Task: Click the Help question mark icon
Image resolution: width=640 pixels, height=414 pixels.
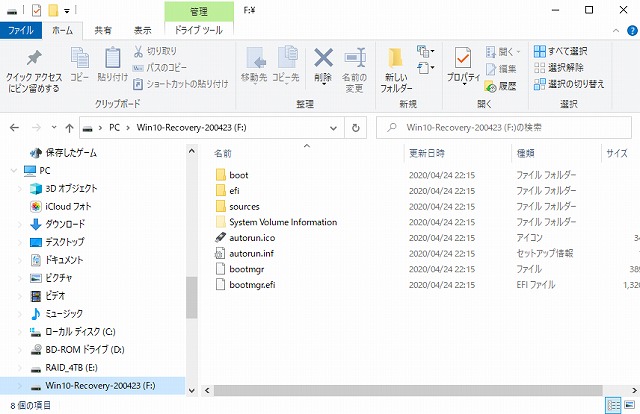Action: pos(632,31)
